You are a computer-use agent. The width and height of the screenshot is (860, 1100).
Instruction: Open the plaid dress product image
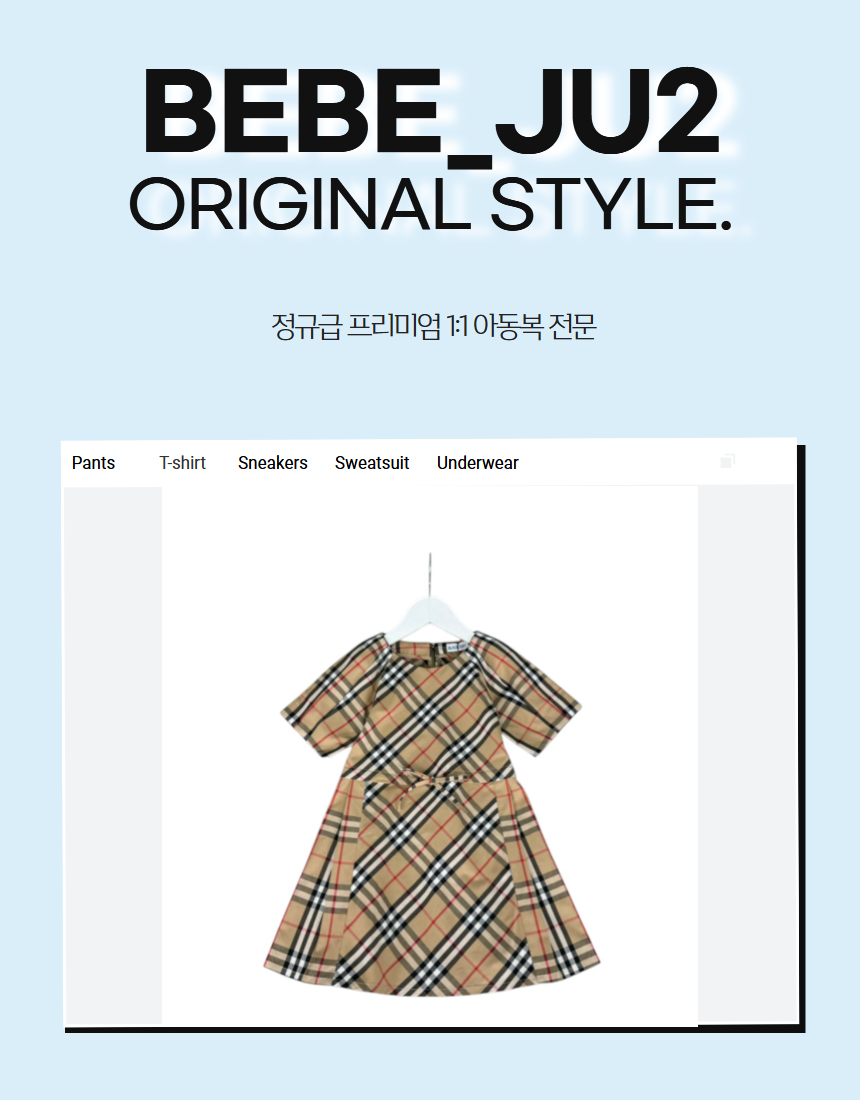tap(430, 756)
